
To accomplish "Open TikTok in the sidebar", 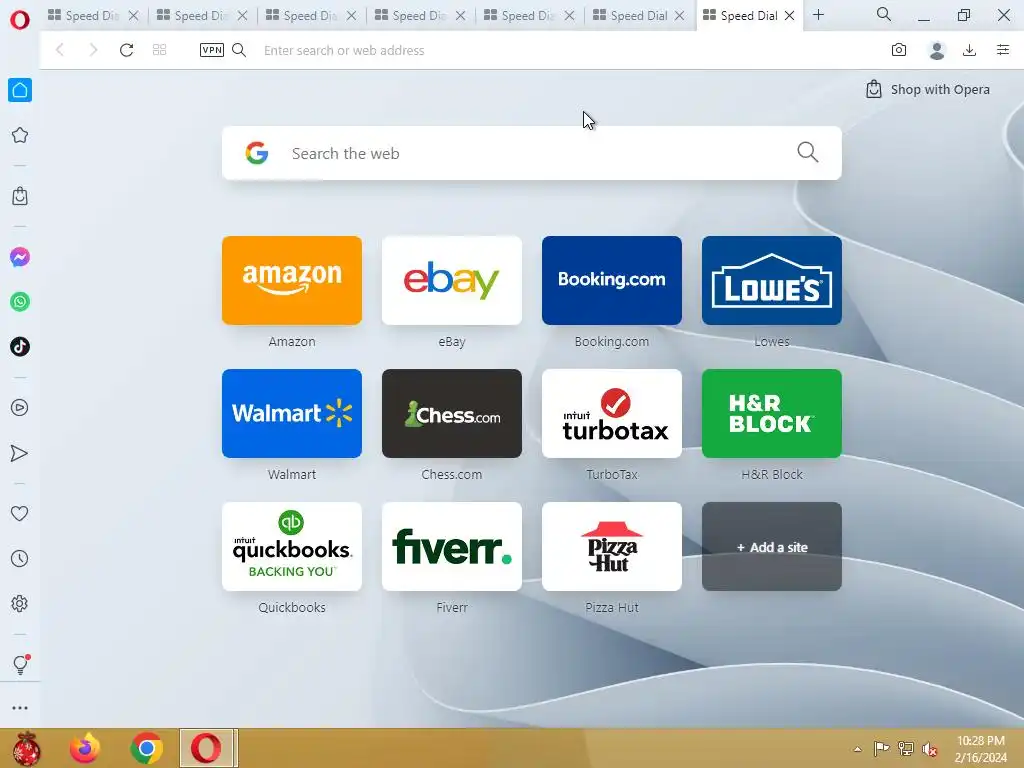I will [20, 347].
